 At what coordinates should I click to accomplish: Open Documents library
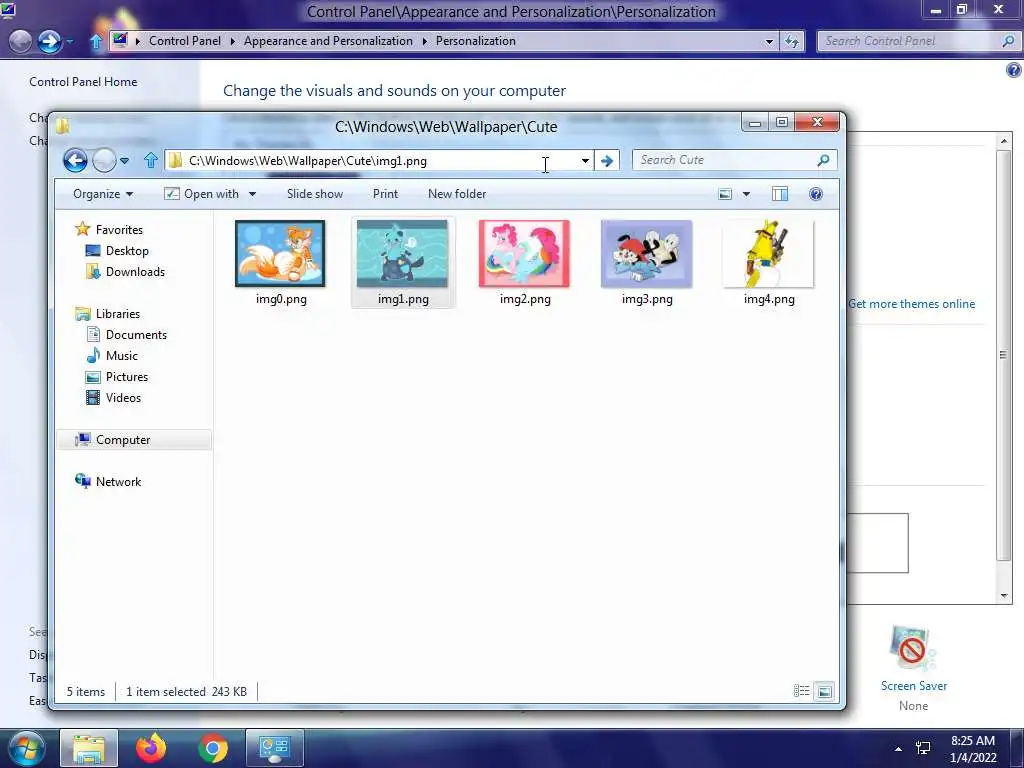(127, 334)
